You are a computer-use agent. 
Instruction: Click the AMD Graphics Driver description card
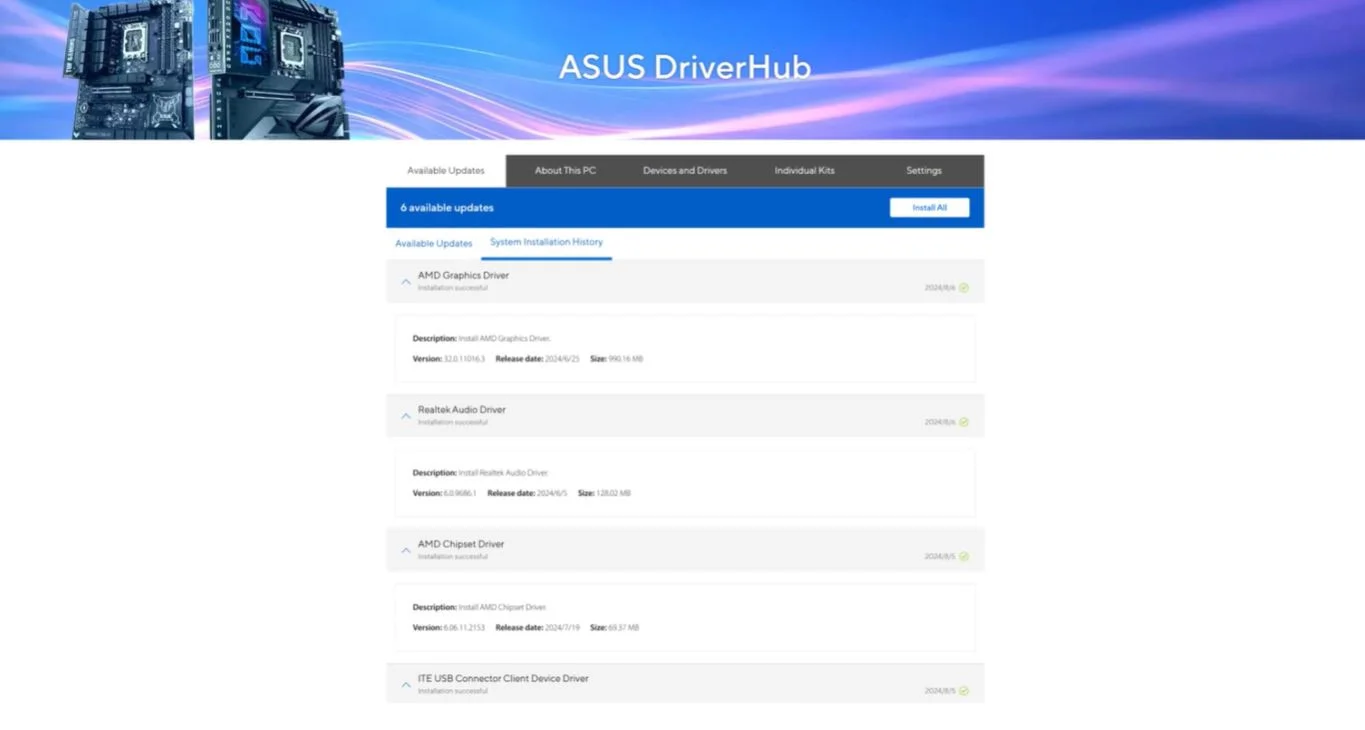click(x=685, y=348)
